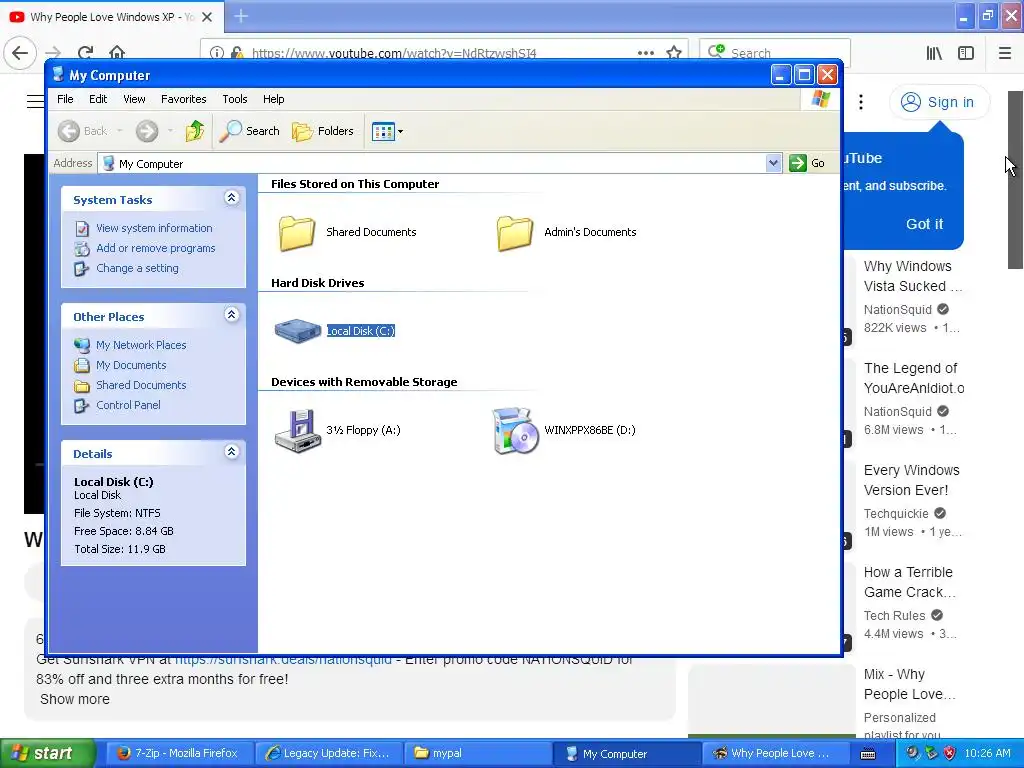Click Show more in video description

(74, 699)
